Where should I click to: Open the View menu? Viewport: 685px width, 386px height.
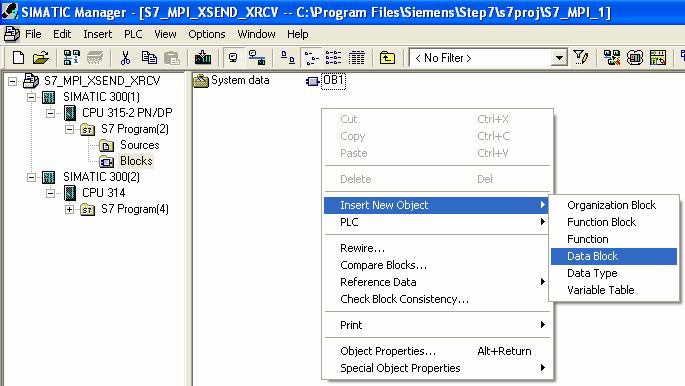click(x=165, y=34)
